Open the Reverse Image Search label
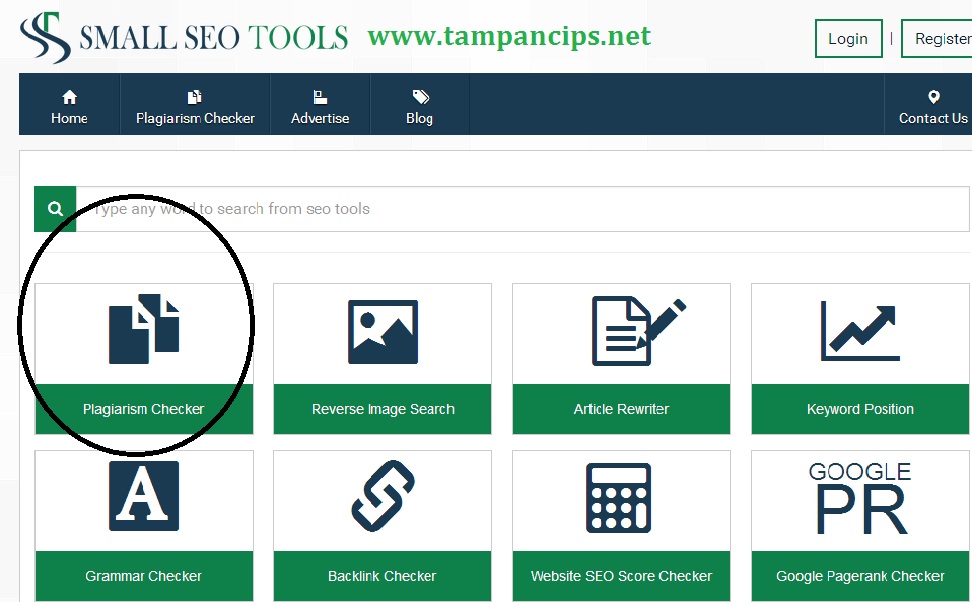Viewport: 972px width, 602px height. coord(382,409)
